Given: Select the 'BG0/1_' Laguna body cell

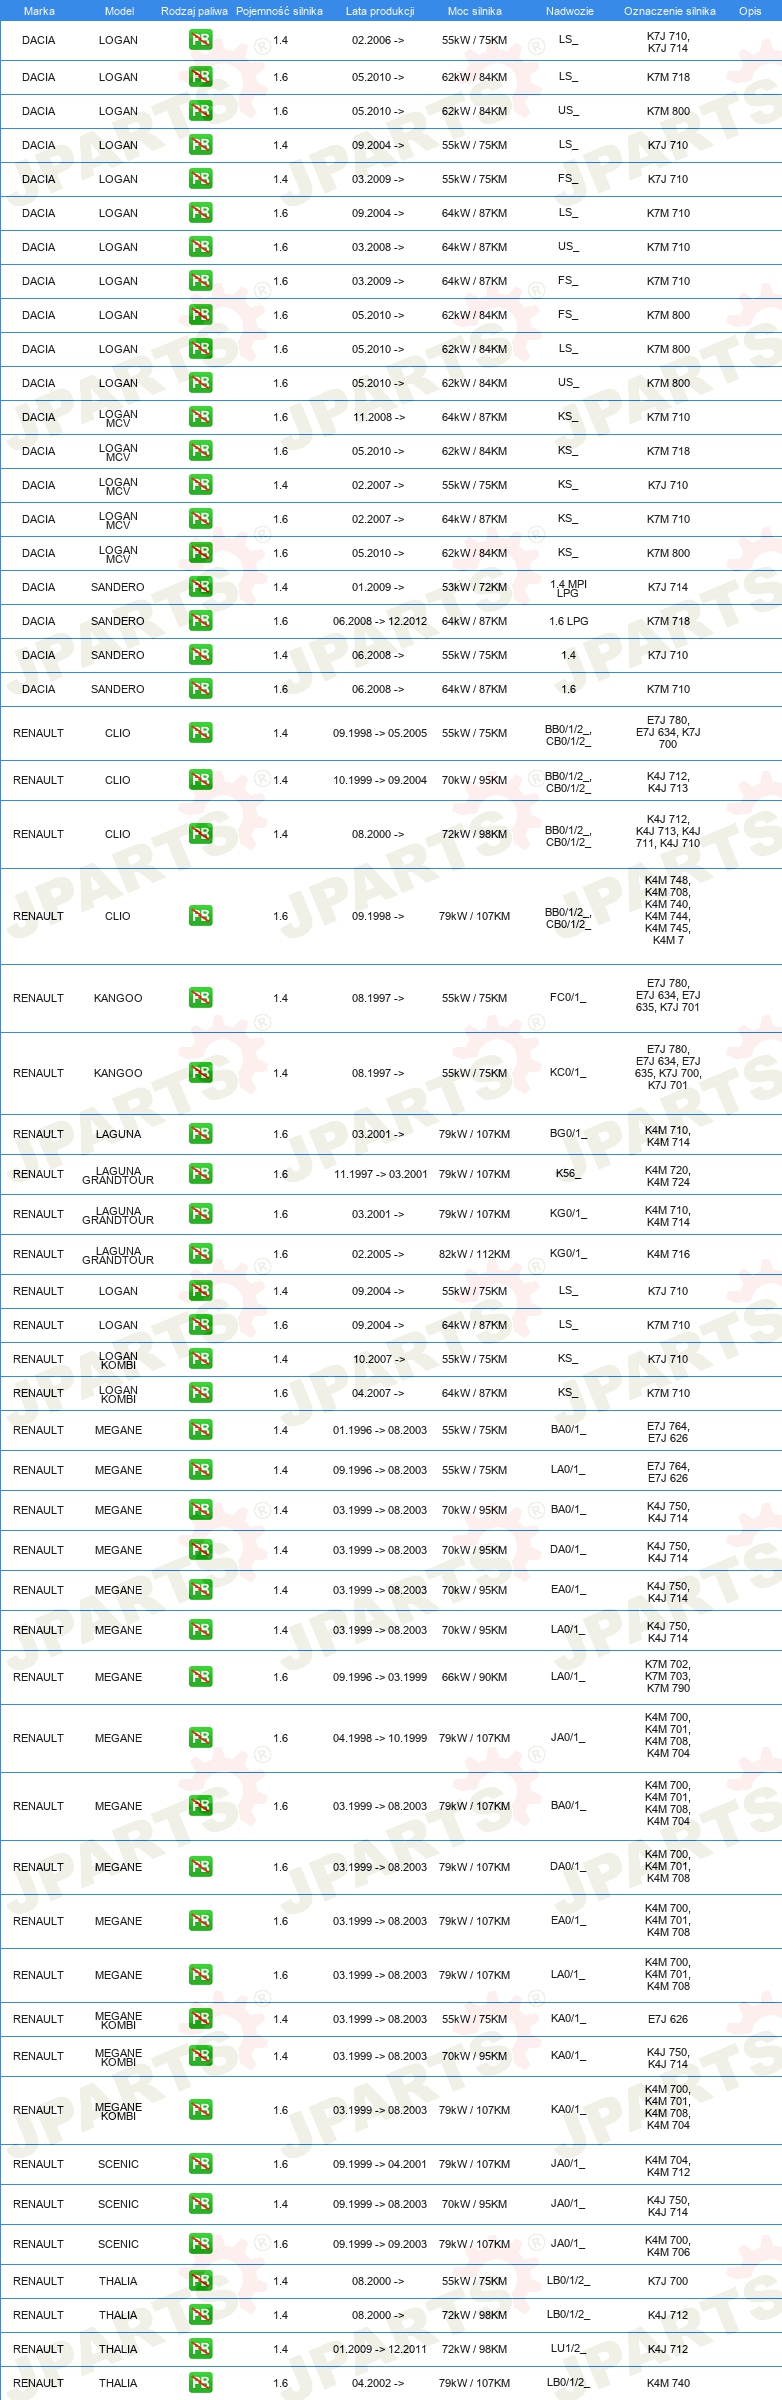Looking at the screenshot, I should click(x=568, y=1134).
